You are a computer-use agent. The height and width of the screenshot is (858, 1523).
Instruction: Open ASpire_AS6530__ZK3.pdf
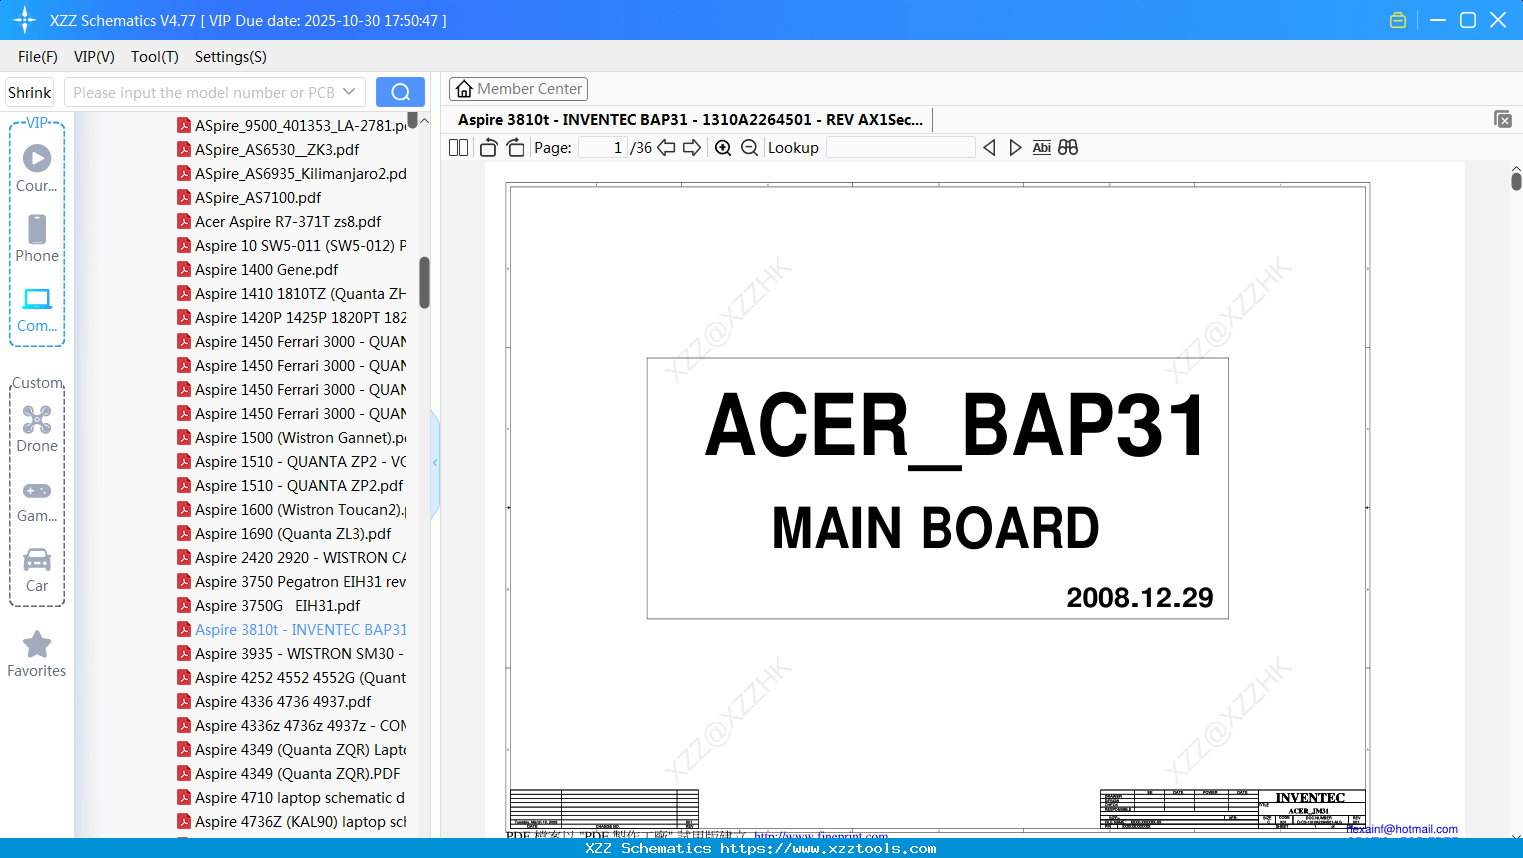pos(277,150)
